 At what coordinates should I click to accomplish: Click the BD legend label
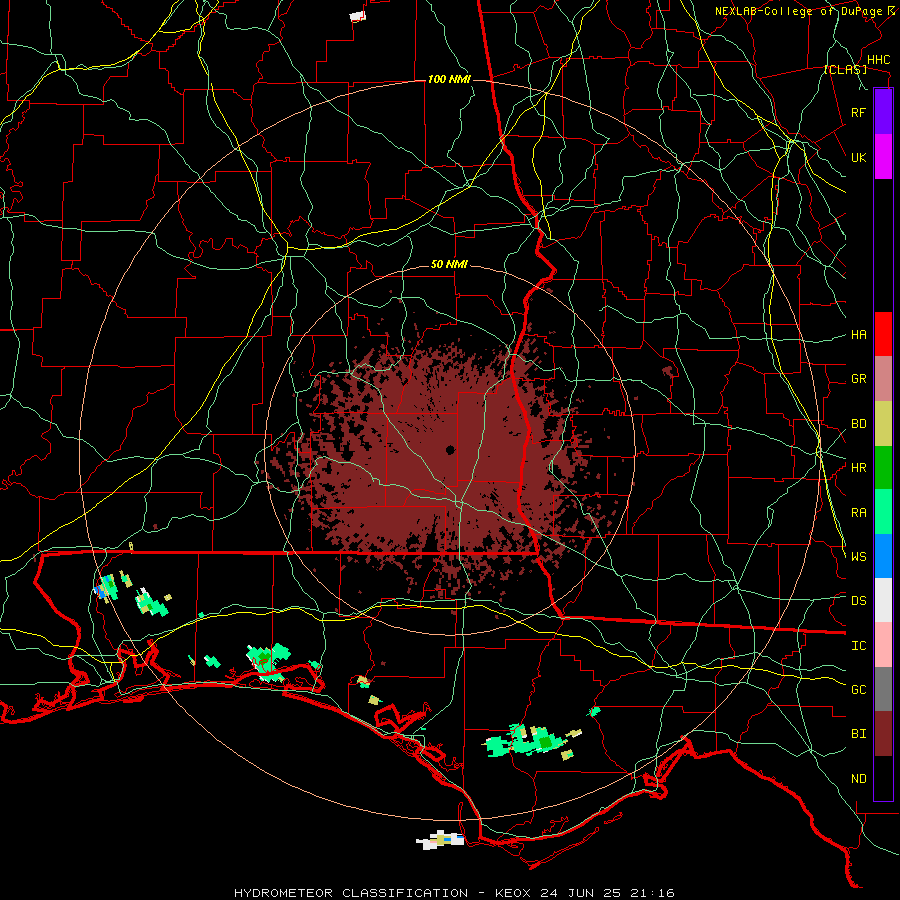tap(858, 424)
